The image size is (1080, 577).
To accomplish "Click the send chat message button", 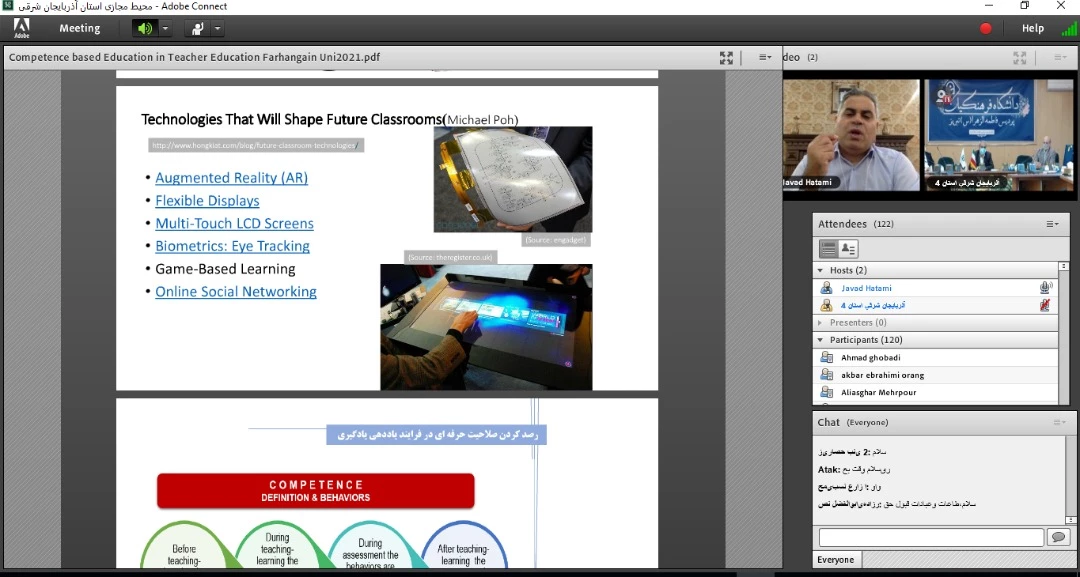I will [1058, 538].
